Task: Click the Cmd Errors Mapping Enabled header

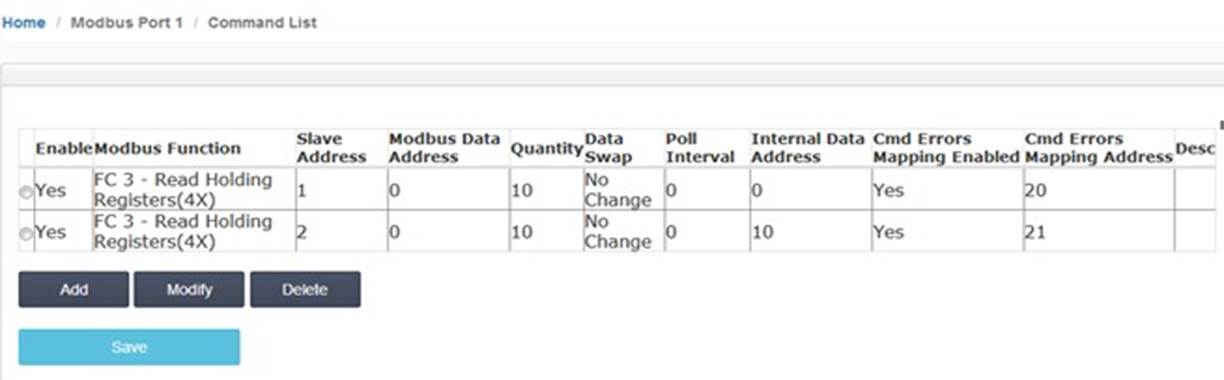Action: pyautogui.click(x=946, y=148)
